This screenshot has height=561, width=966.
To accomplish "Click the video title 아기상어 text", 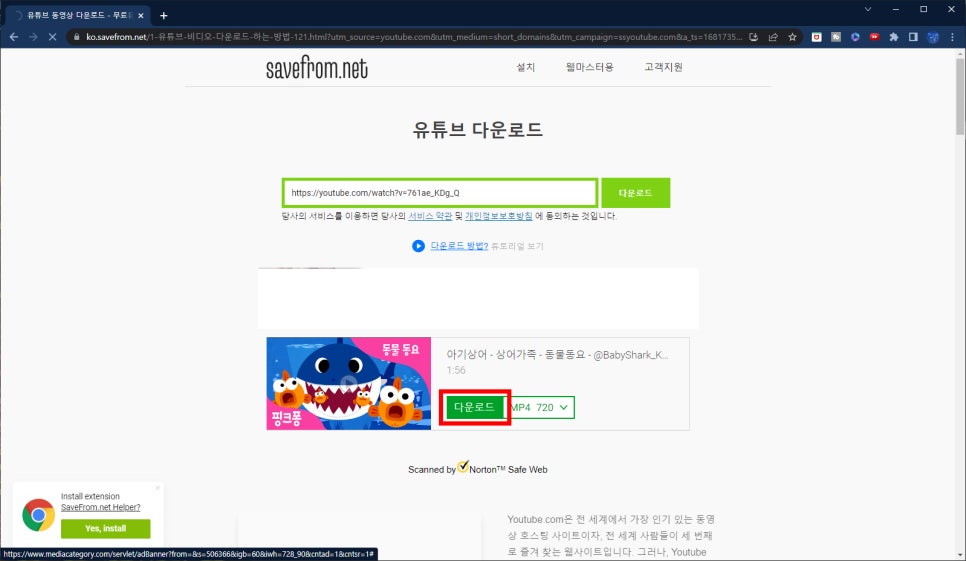I will [x=557, y=355].
